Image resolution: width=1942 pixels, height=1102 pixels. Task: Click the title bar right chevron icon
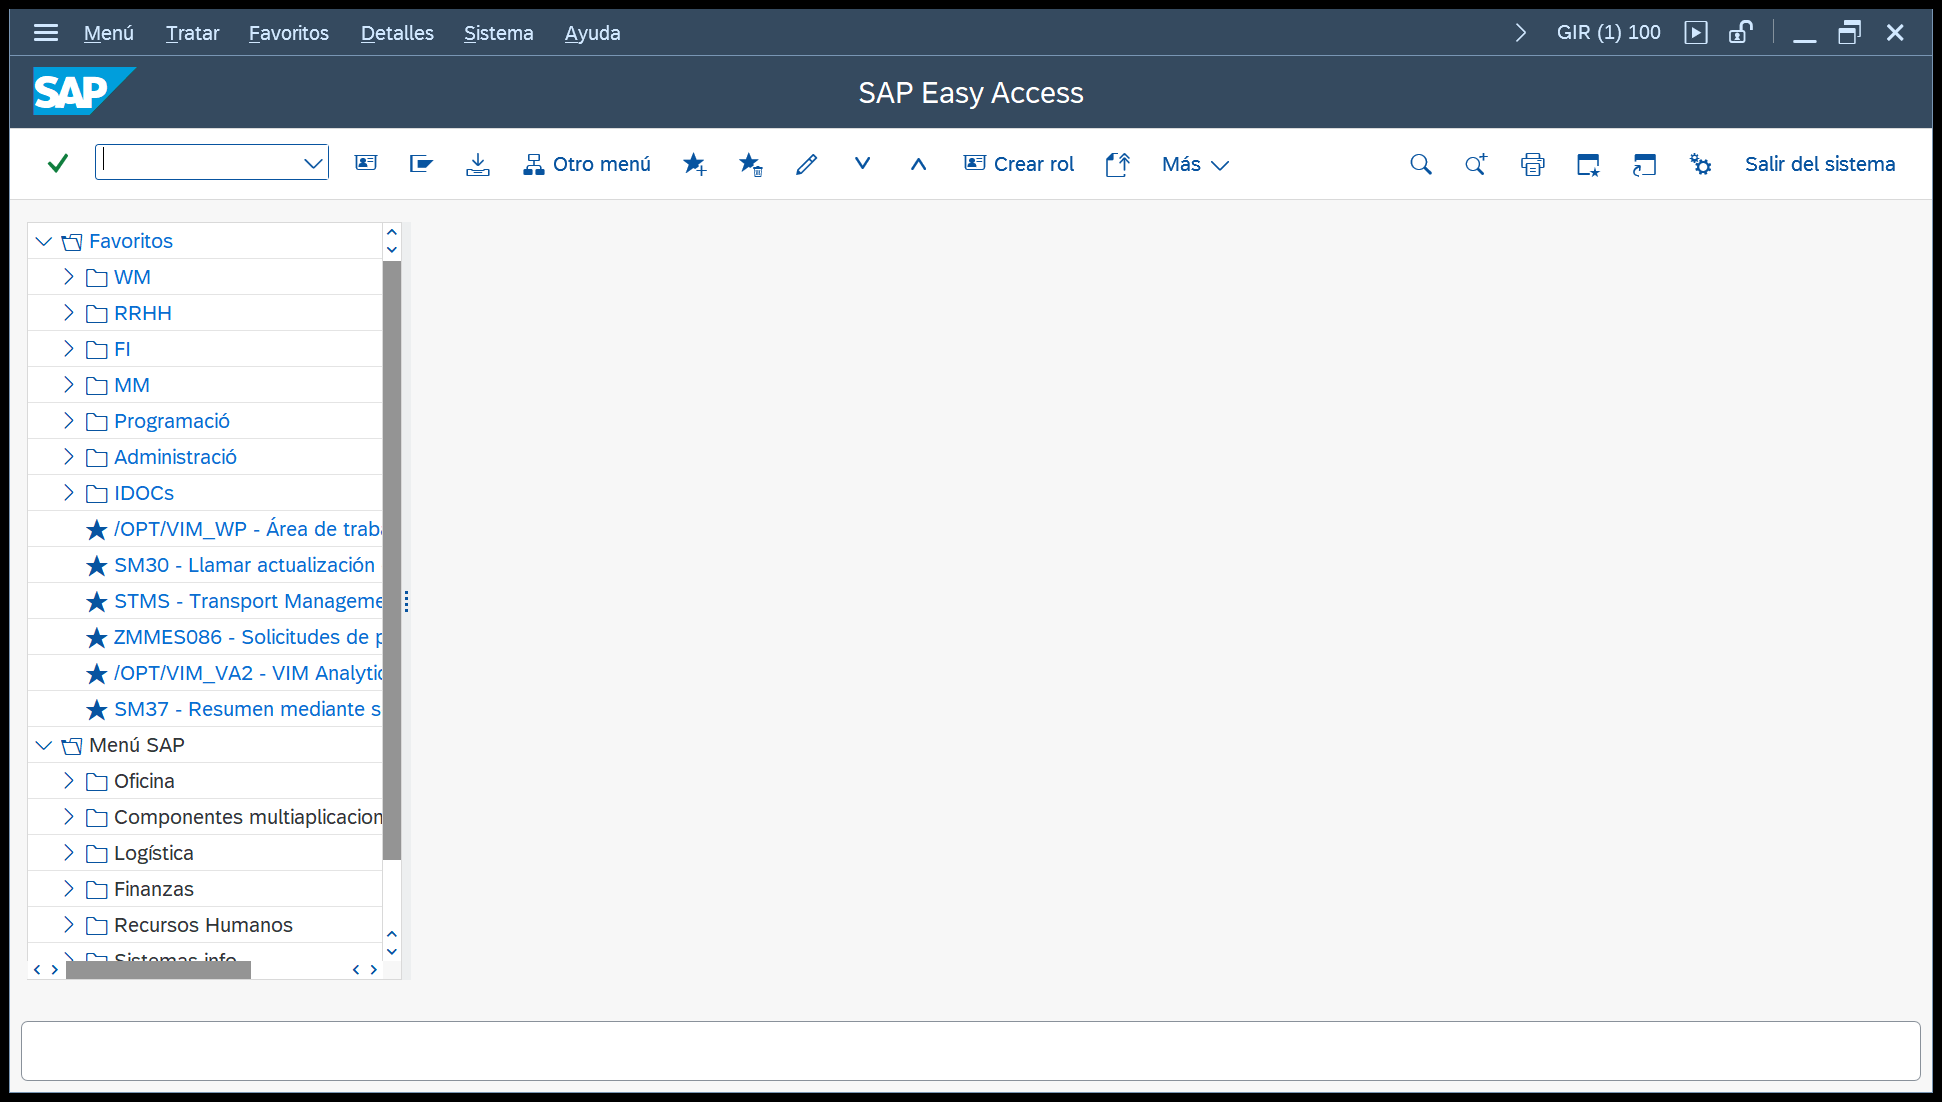(x=1520, y=33)
